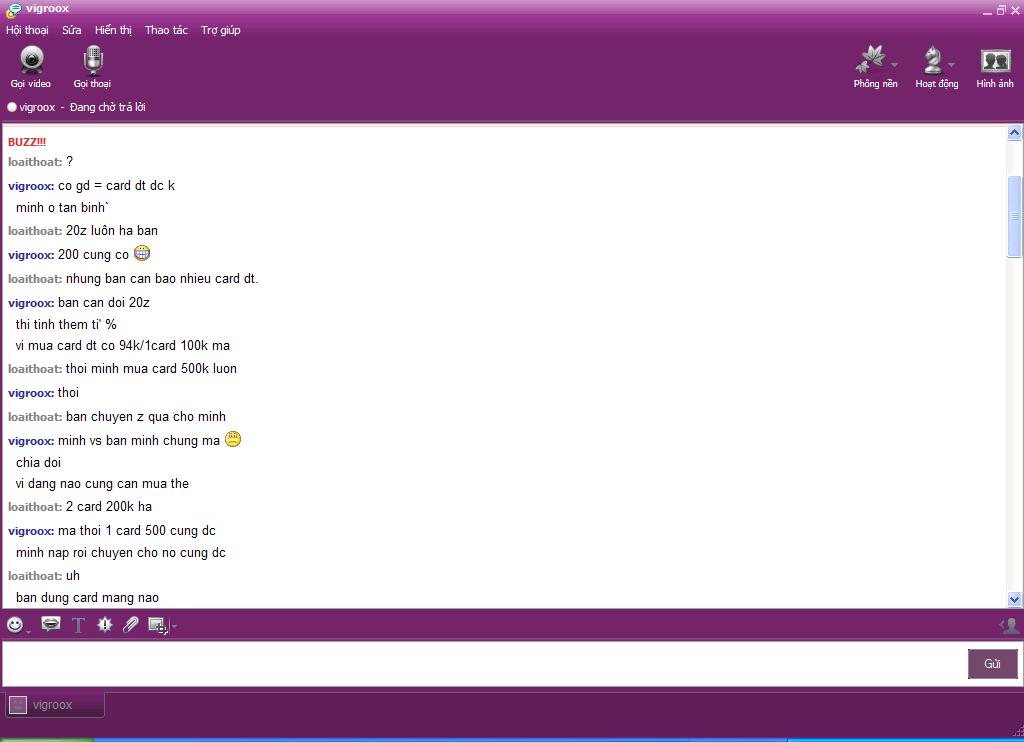
Task: Expand the emoticon dropdown arrow
Action: pos(27,631)
